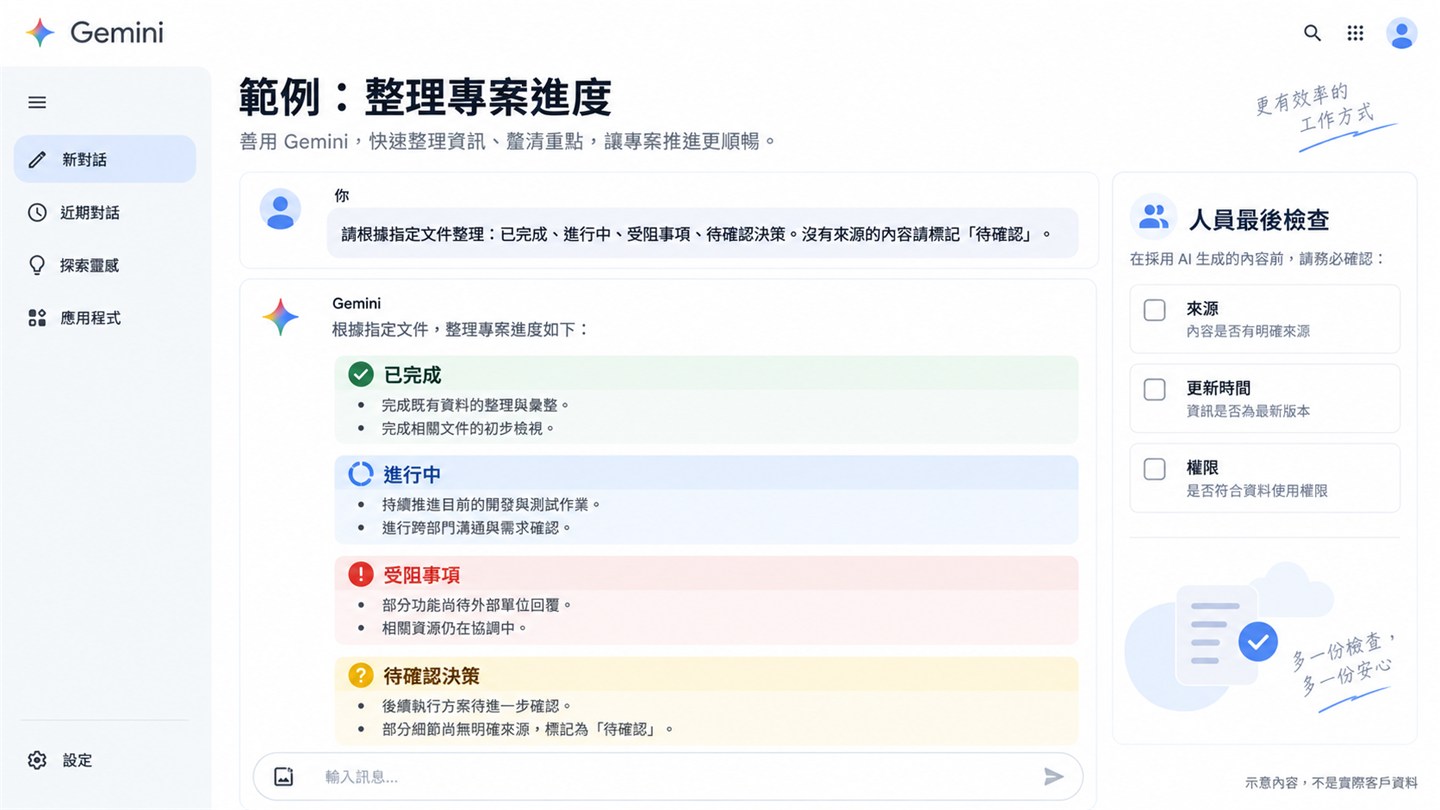1440x810 pixels.
Task: Start a new chat via 新對話
Action: click(105, 159)
